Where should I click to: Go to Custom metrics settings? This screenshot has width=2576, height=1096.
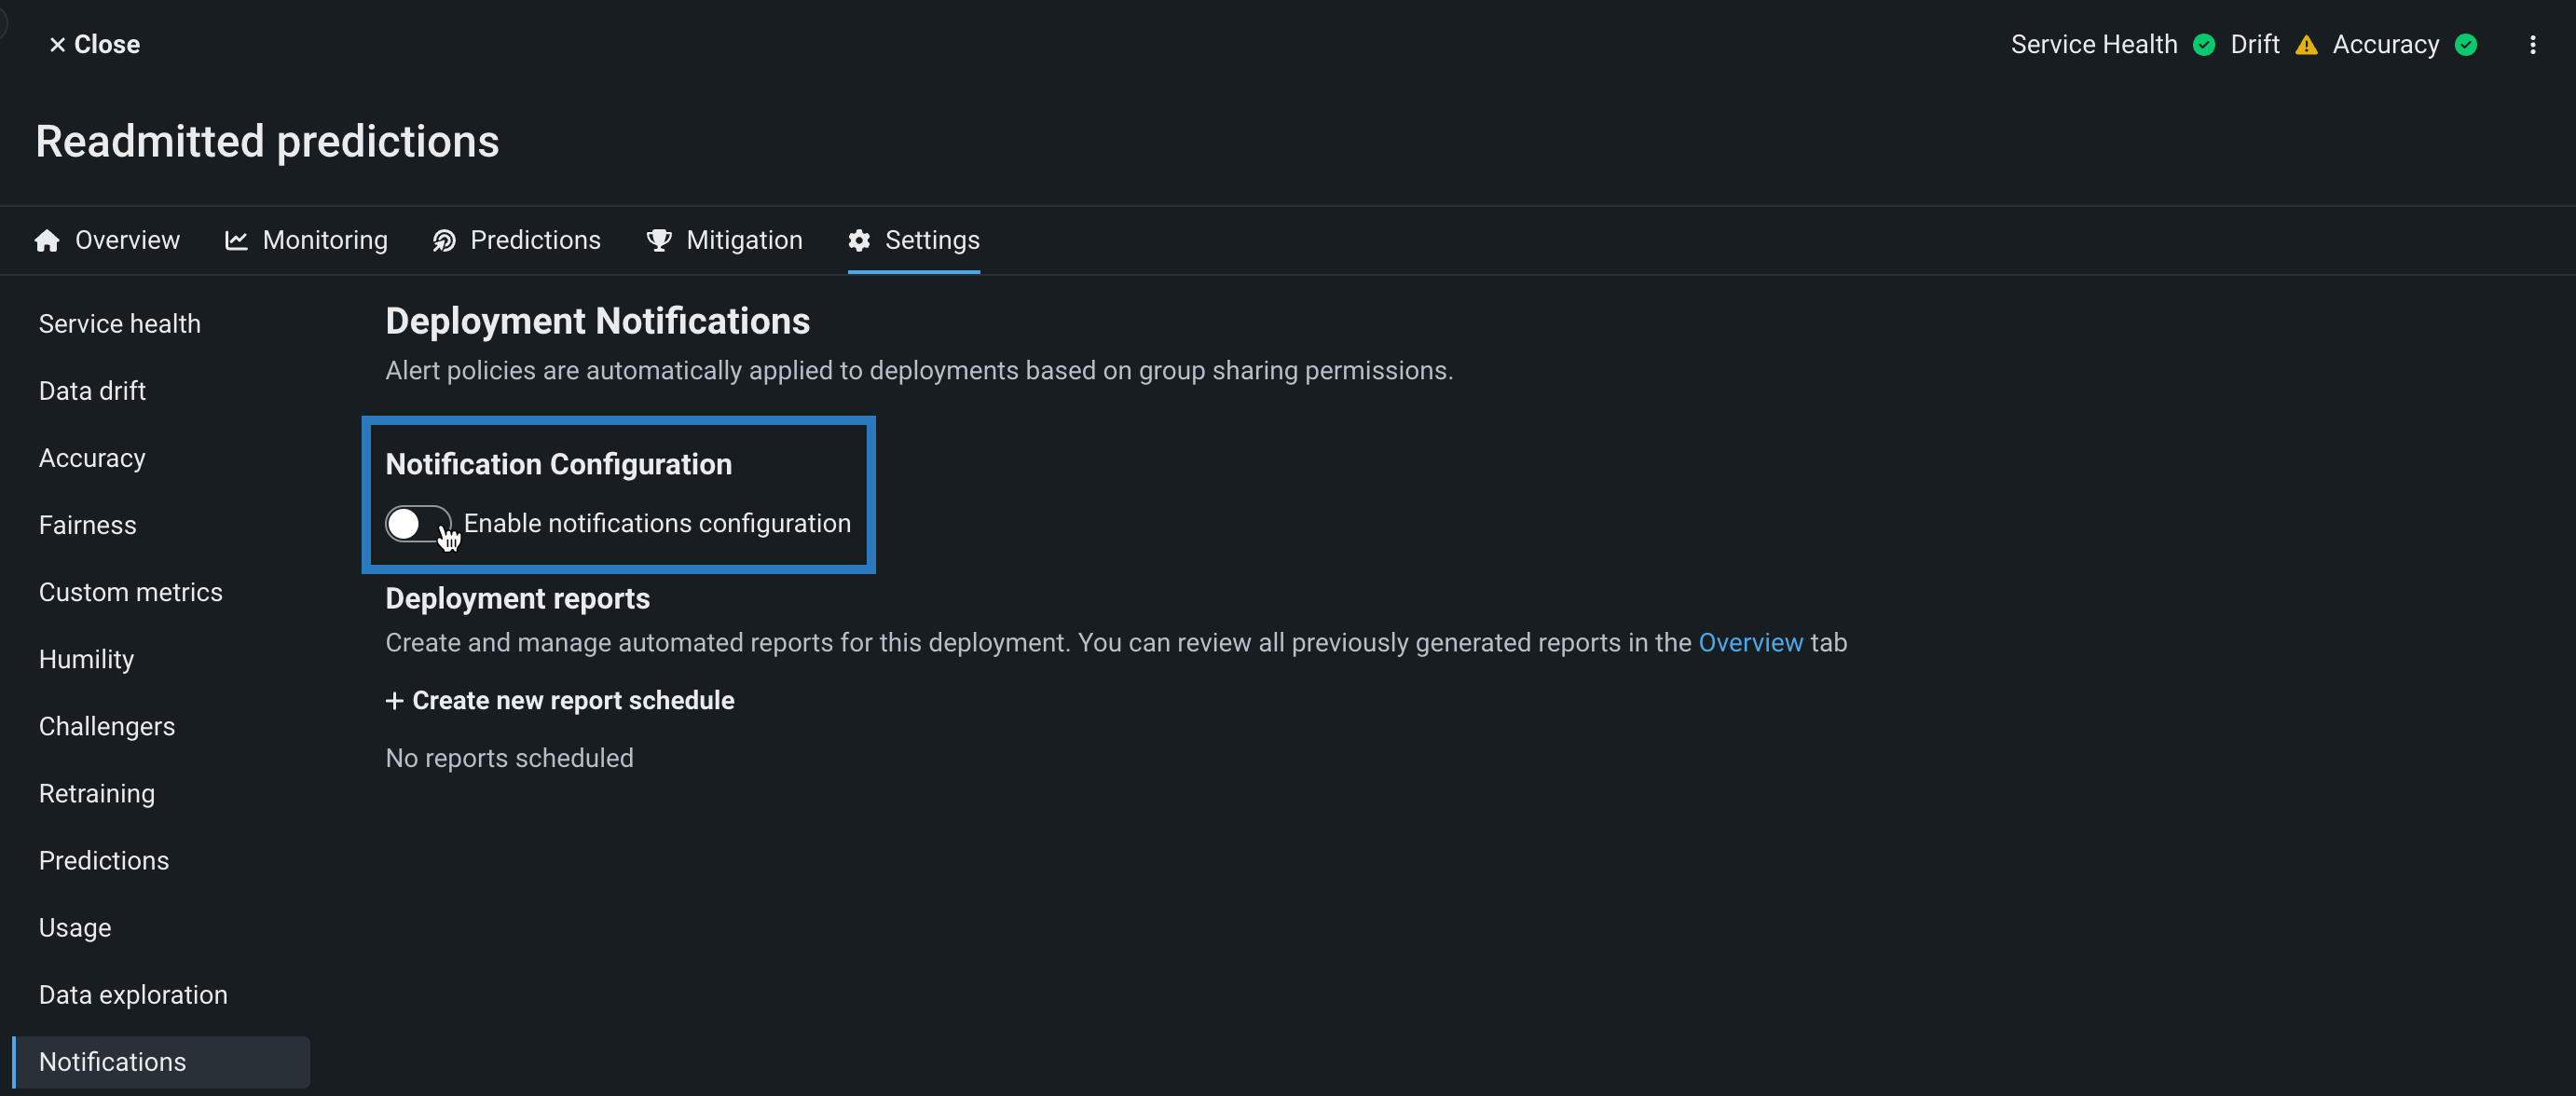(x=130, y=593)
